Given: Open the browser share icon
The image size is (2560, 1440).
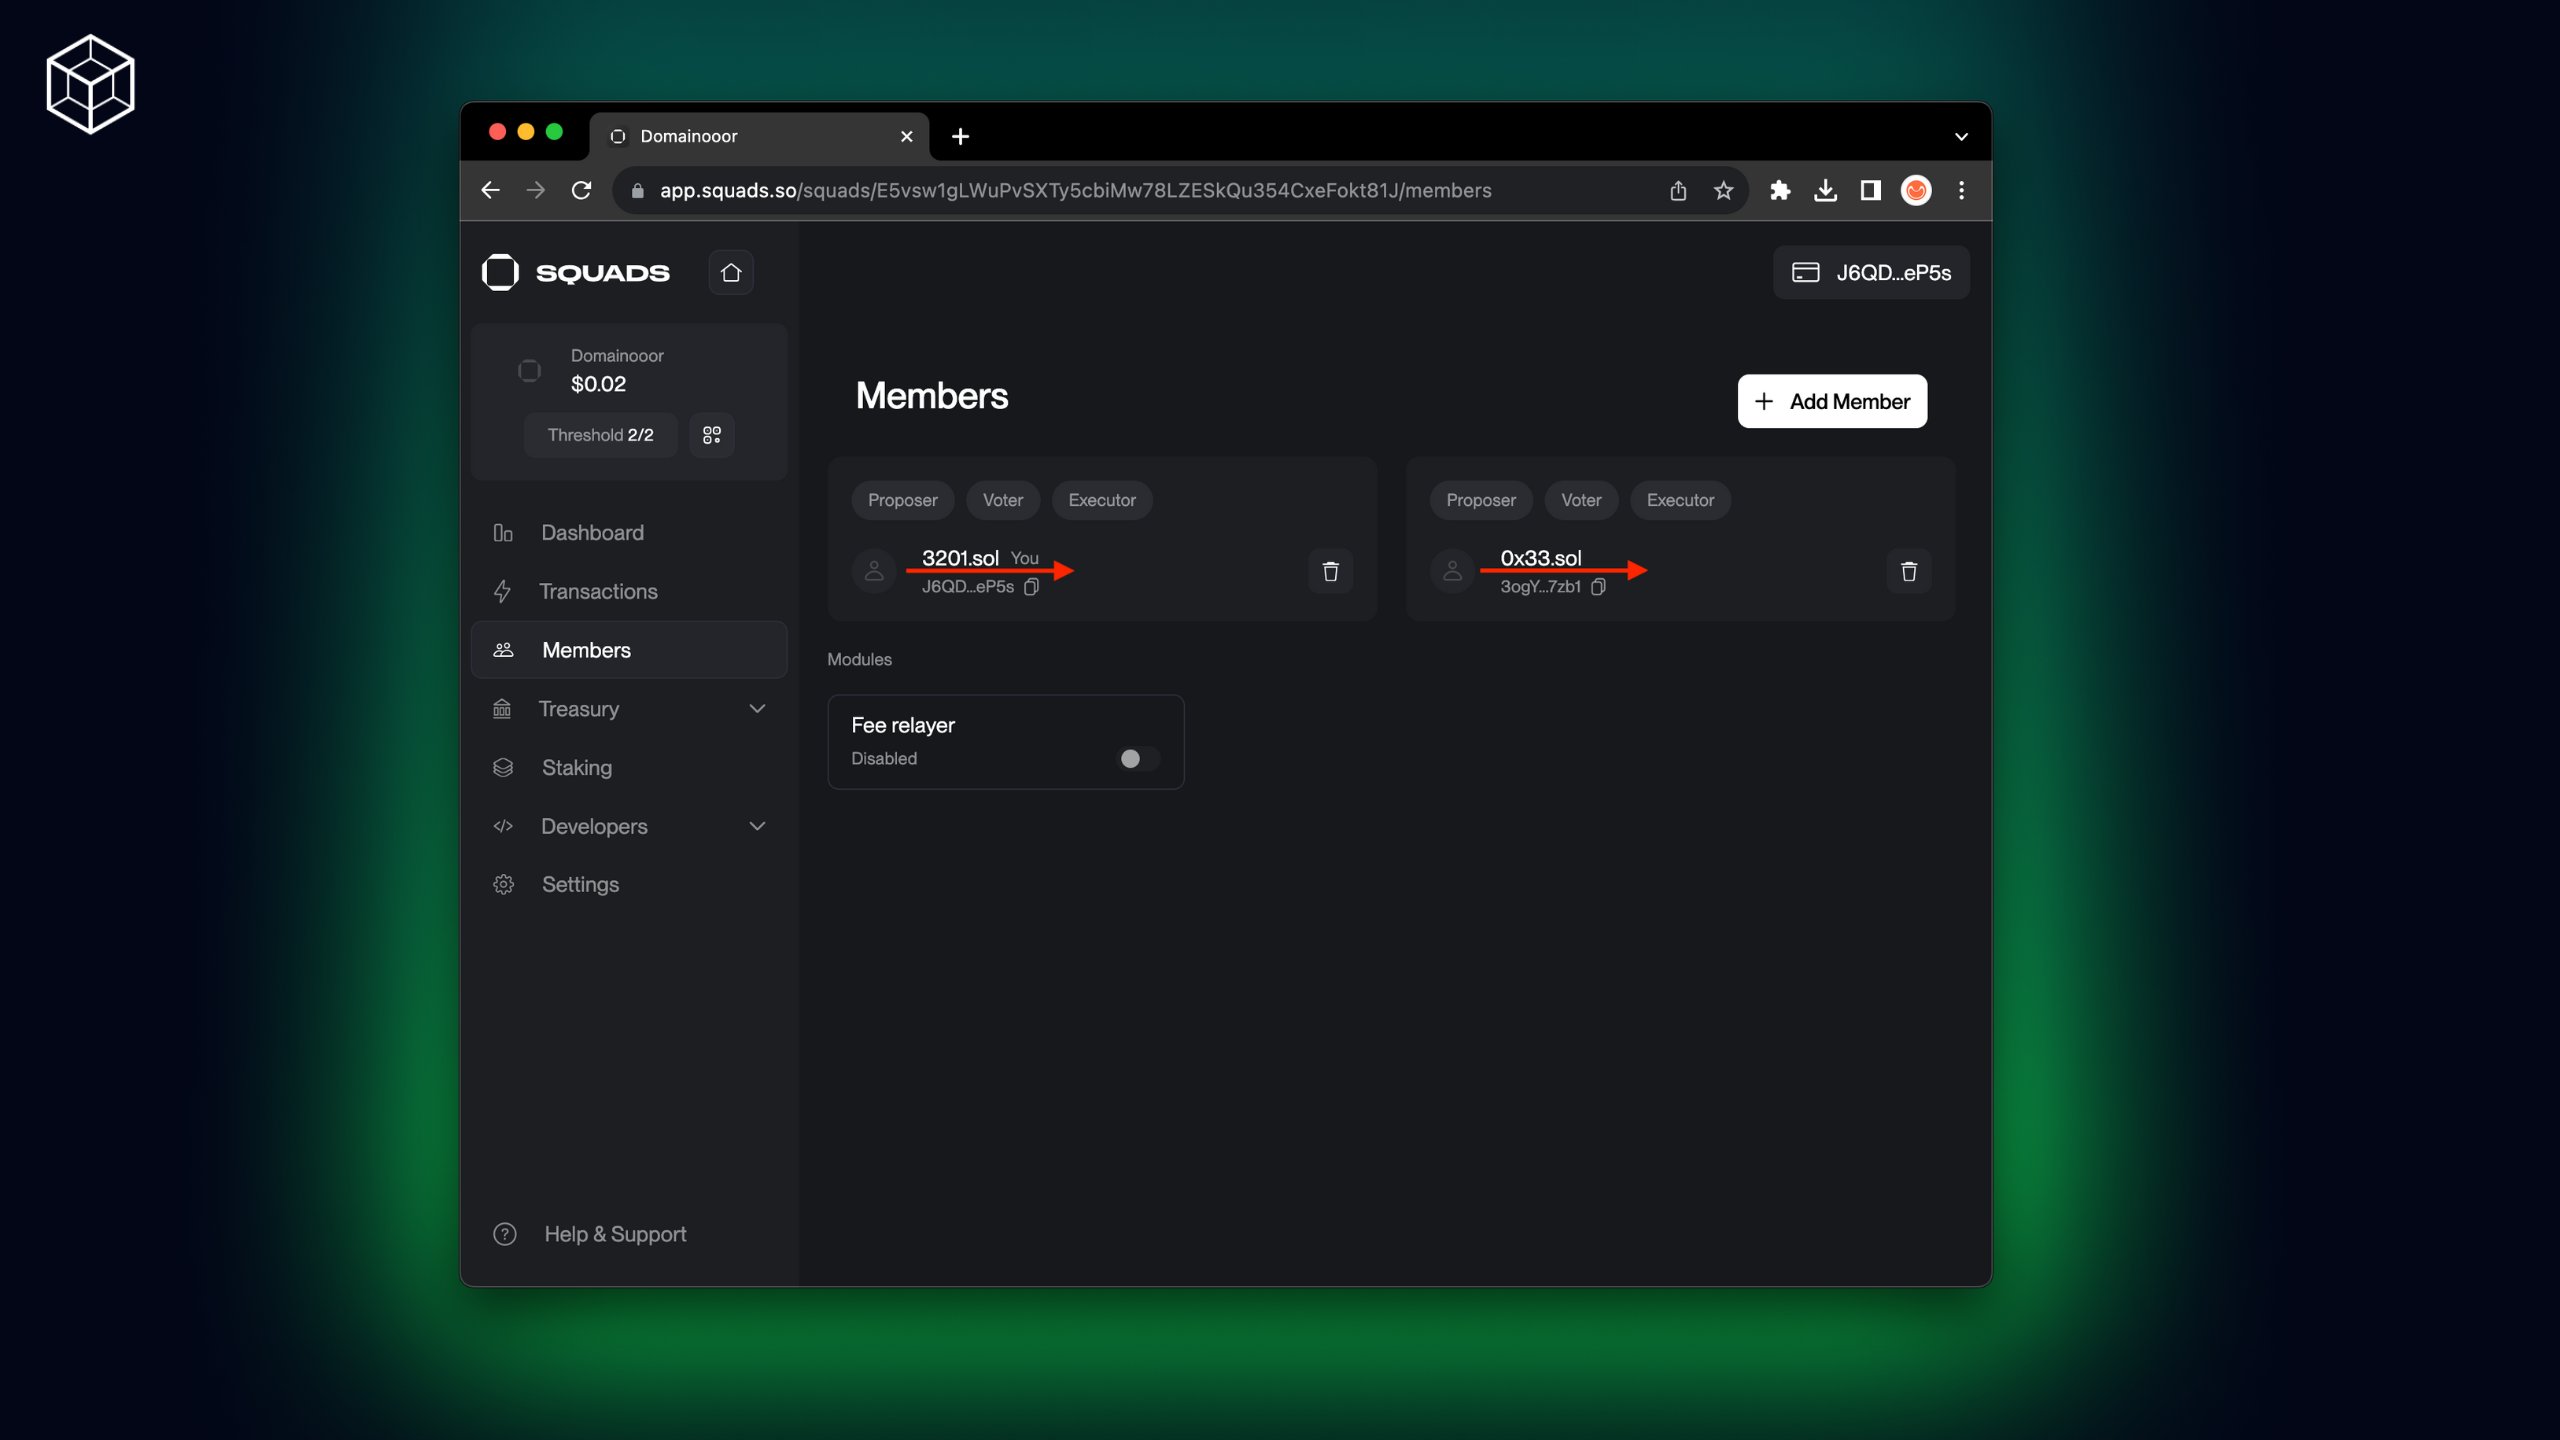Looking at the screenshot, I should [x=1678, y=190].
